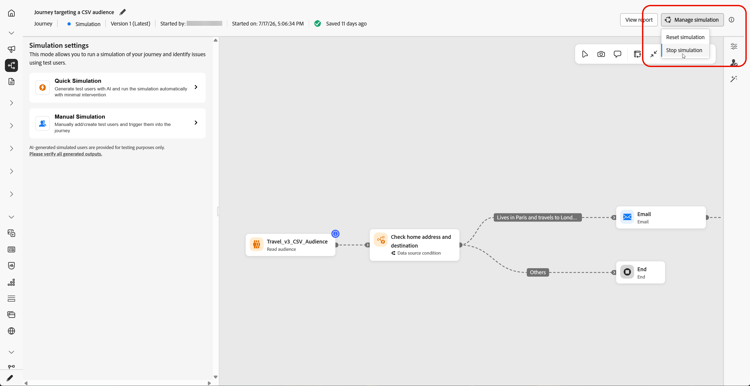750x386 pixels.
Task: Choose Stop simulation from the menu
Action: (x=685, y=50)
